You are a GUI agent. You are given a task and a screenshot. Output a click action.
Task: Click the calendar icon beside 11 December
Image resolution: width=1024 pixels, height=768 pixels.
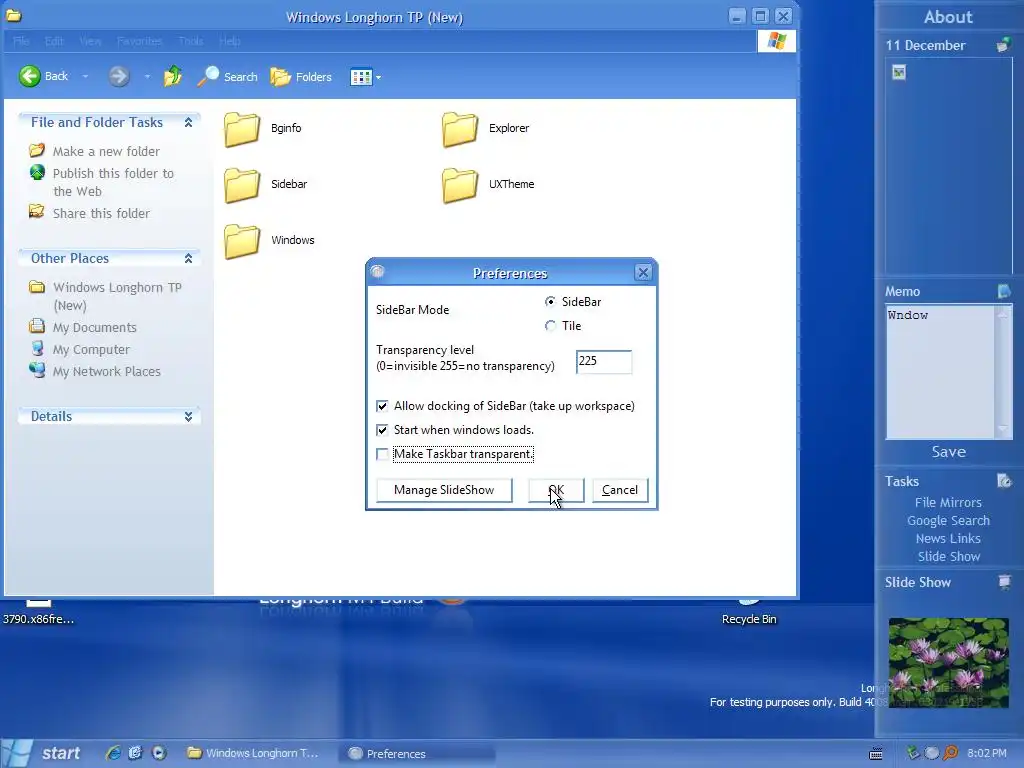click(x=1002, y=46)
